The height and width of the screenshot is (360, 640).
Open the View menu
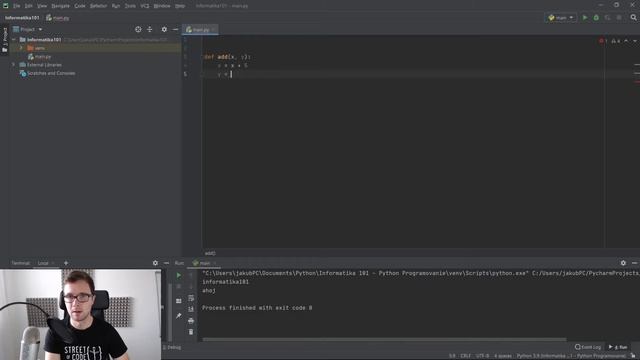point(42,6)
